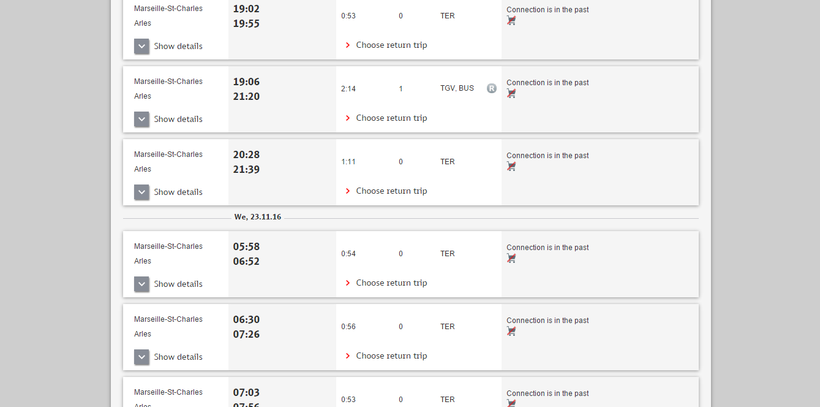Image resolution: width=820 pixels, height=407 pixels.
Task: Click crossed-out cart icon for 05:58 connection
Action: (511, 259)
